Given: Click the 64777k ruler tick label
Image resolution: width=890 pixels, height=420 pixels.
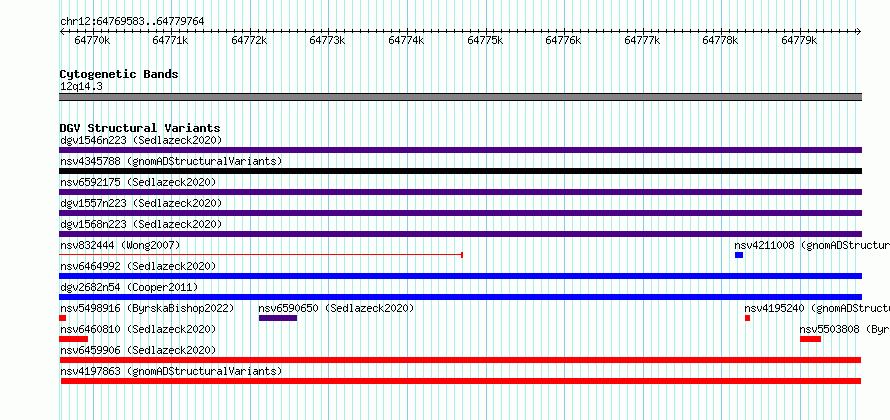Looking at the screenshot, I should point(642,40).
